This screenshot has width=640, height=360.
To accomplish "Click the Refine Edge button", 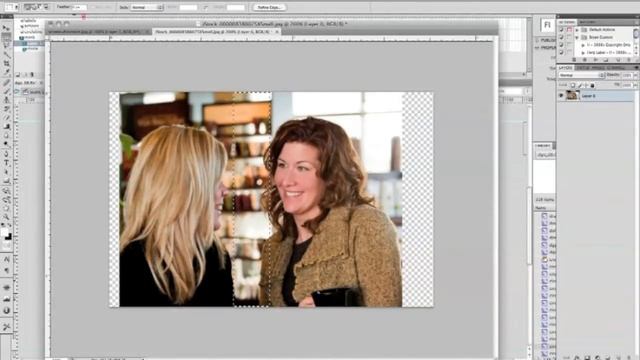I will pyautogui.click(x=269, y=7).
